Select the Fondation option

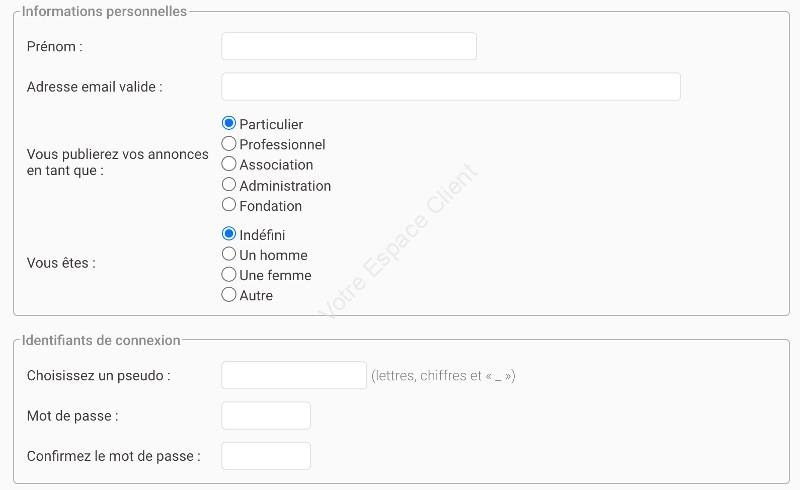229,205
